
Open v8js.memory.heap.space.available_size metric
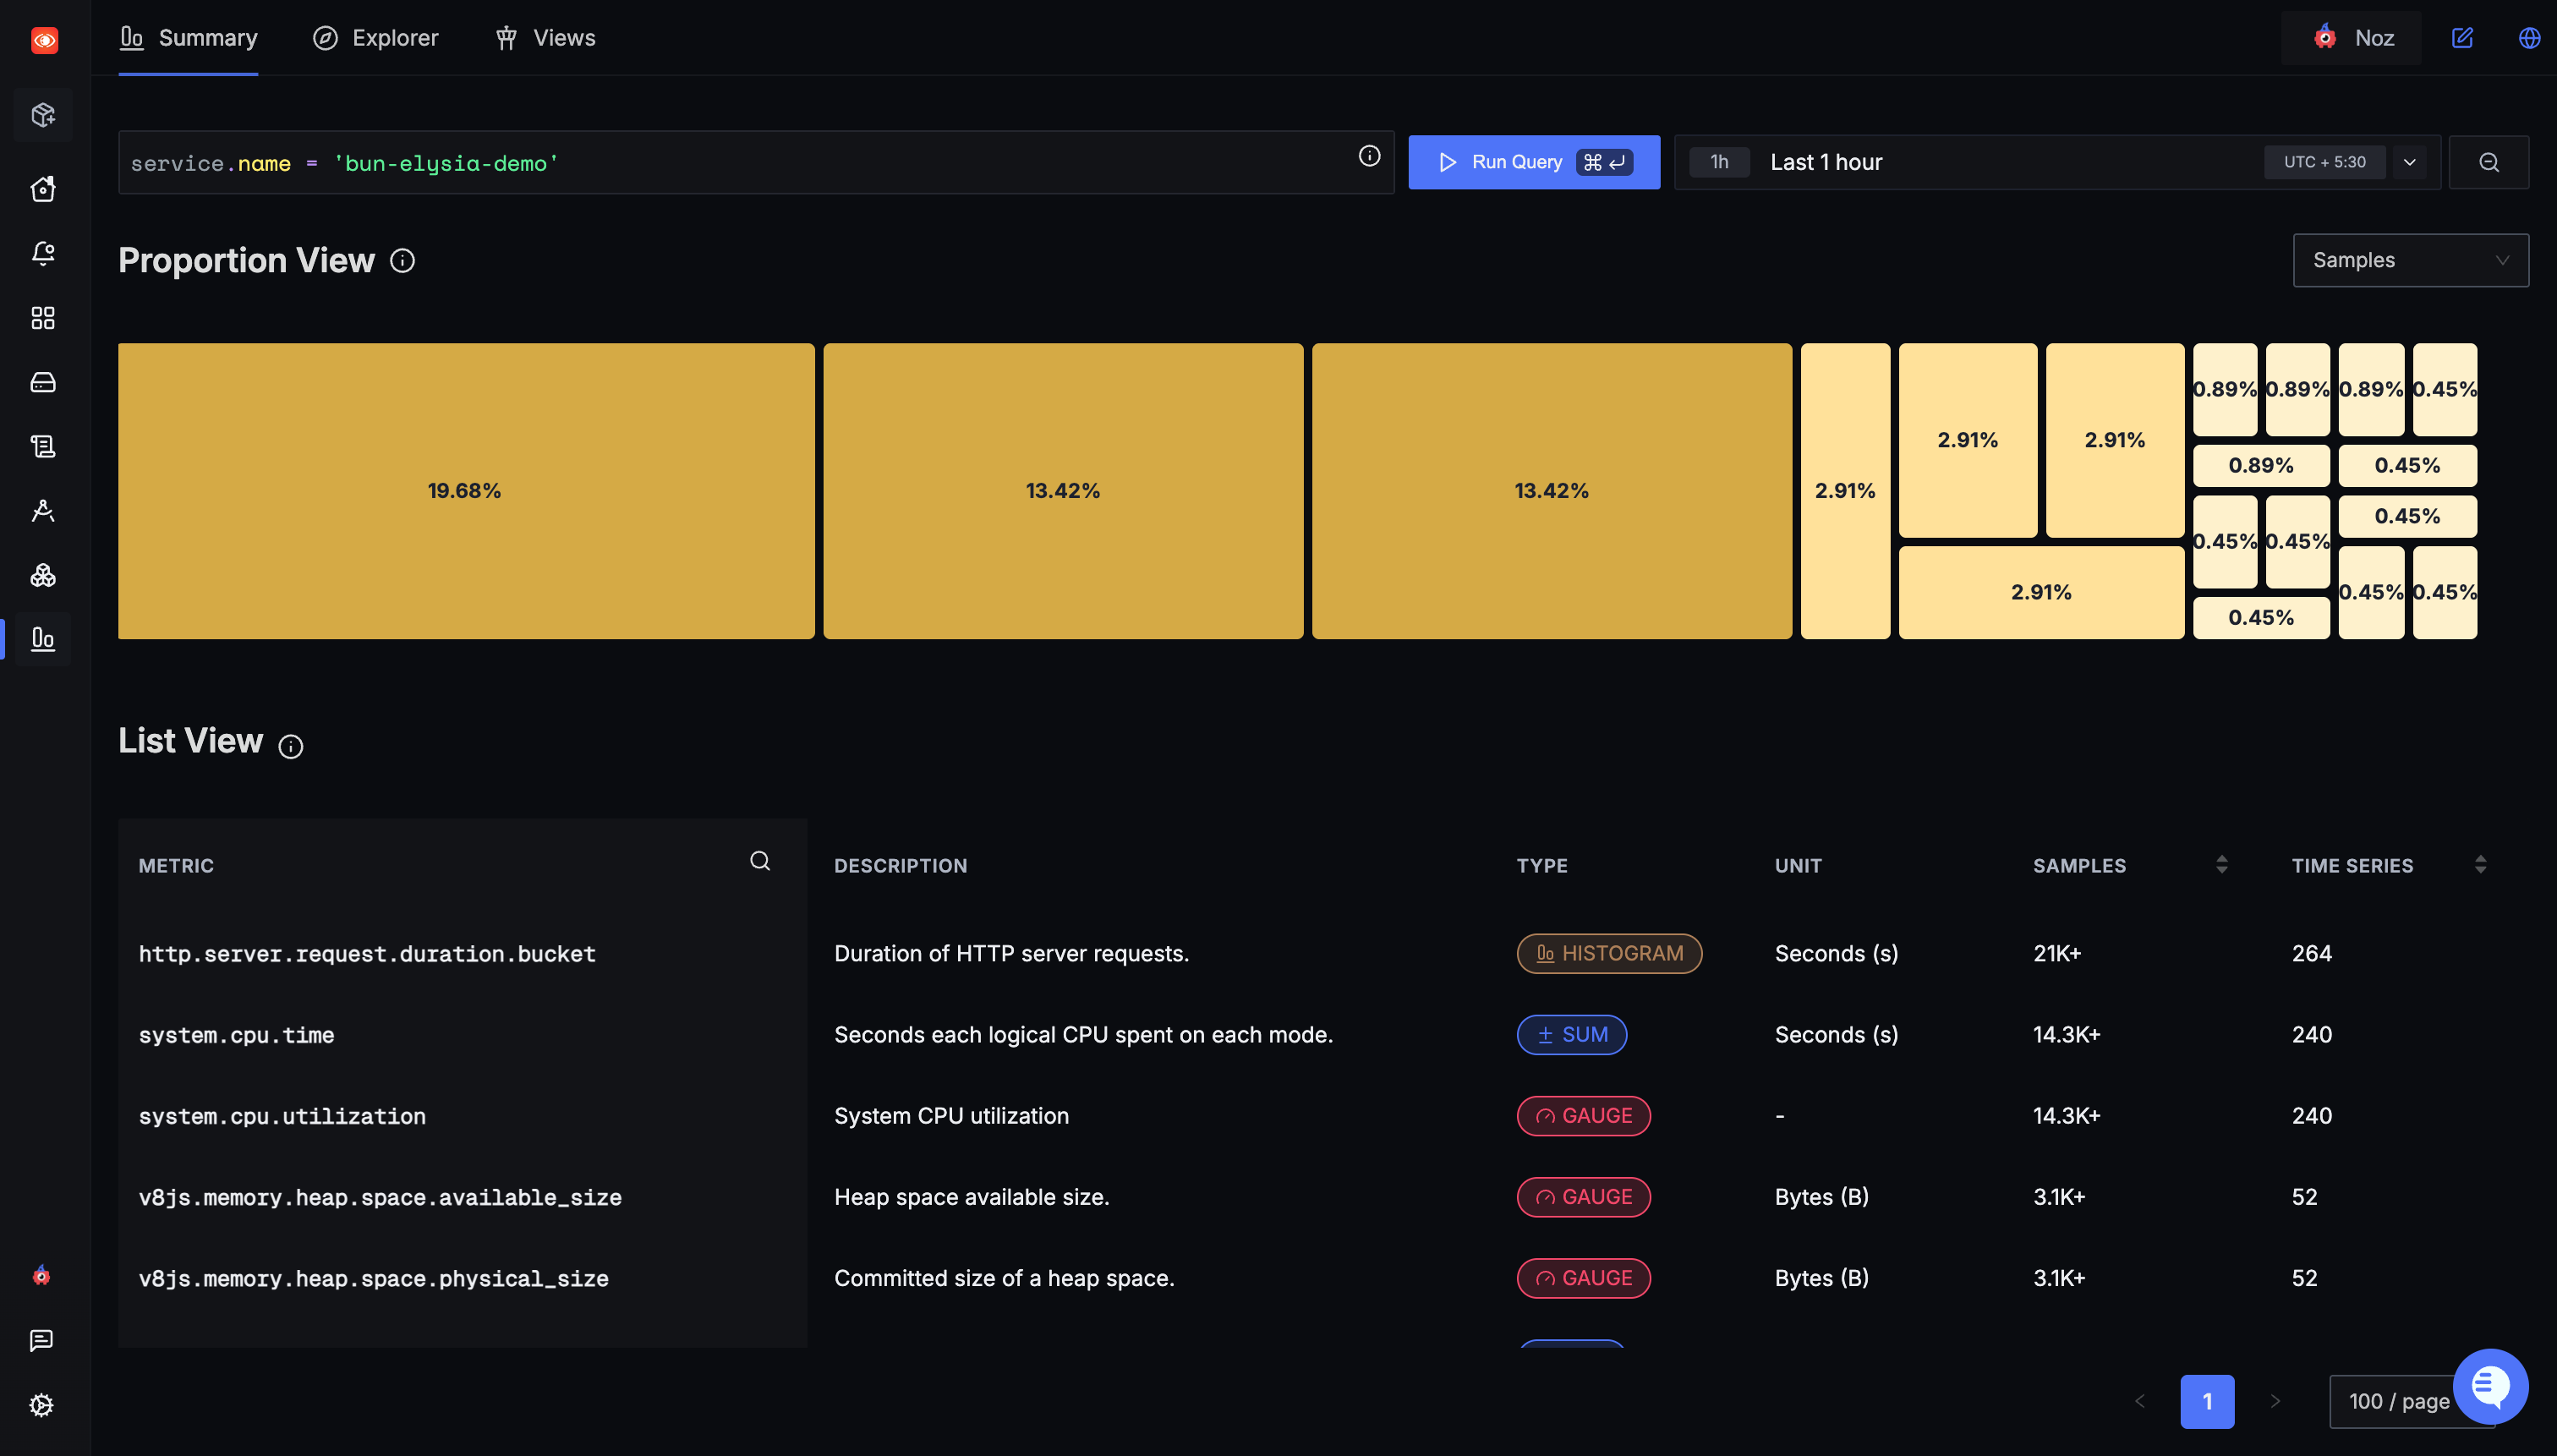click(380, 1197)
